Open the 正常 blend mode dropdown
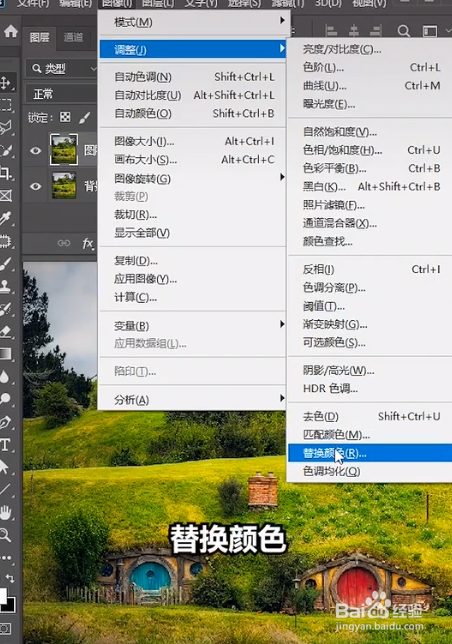 click(62, 94)
